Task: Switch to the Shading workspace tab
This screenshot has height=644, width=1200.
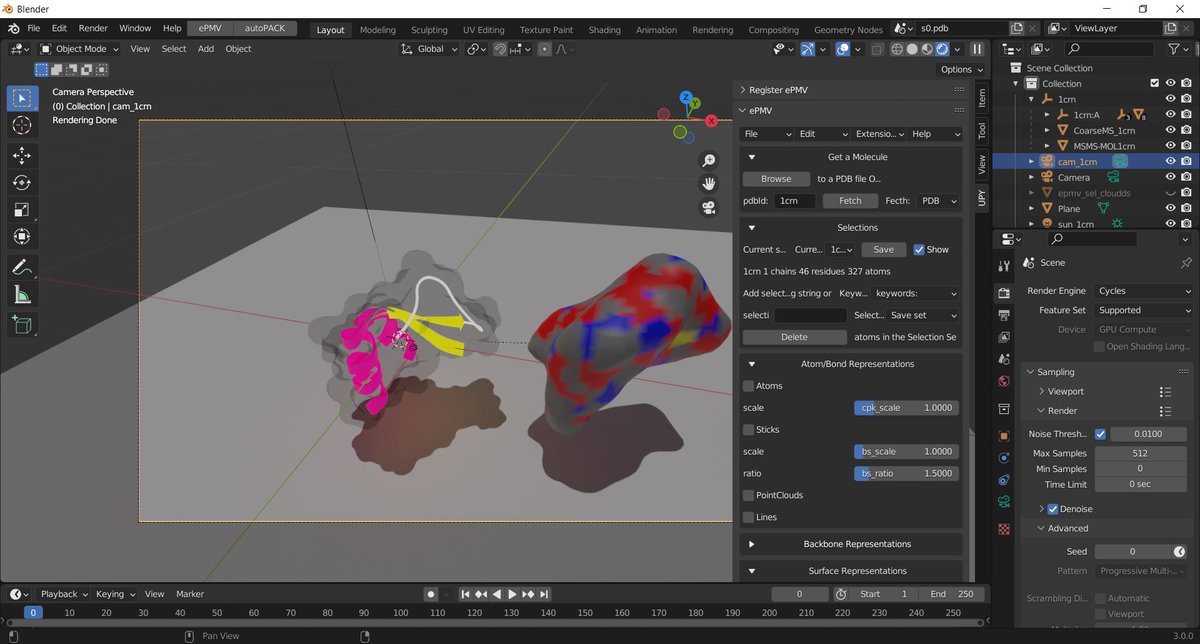Action: (x=604, y=30)
